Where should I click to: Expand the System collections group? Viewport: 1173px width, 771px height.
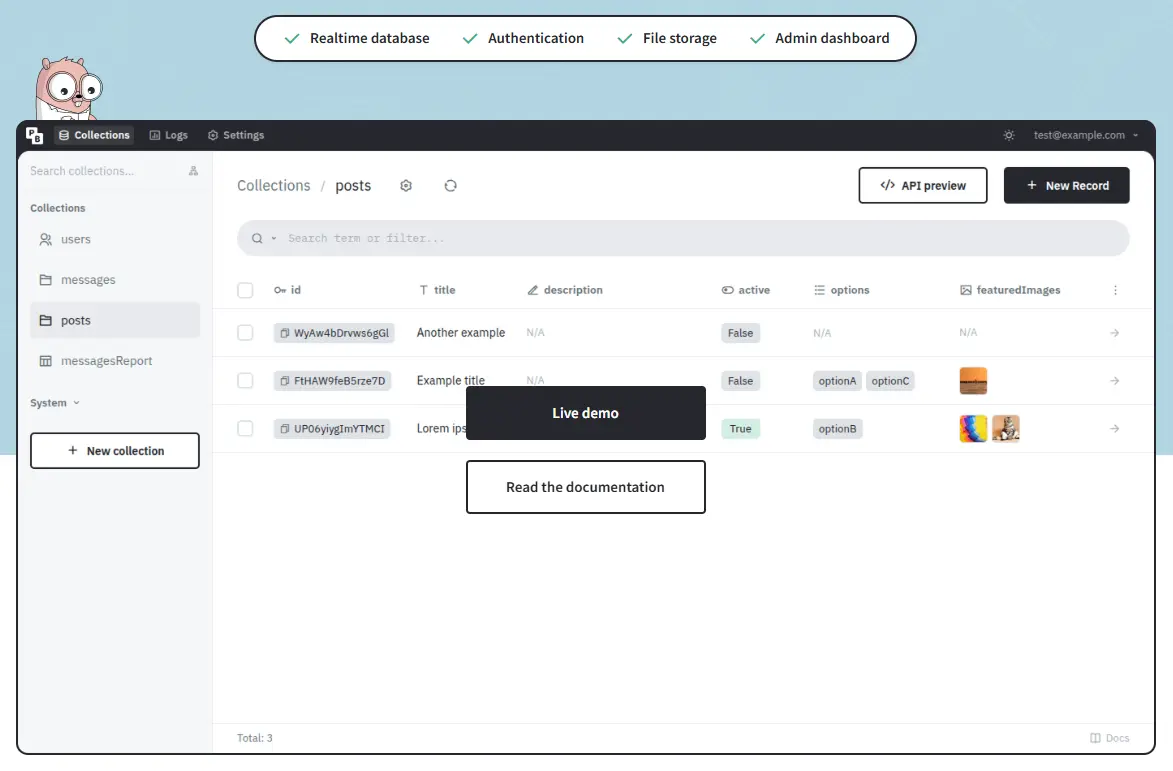pos(55,402)
